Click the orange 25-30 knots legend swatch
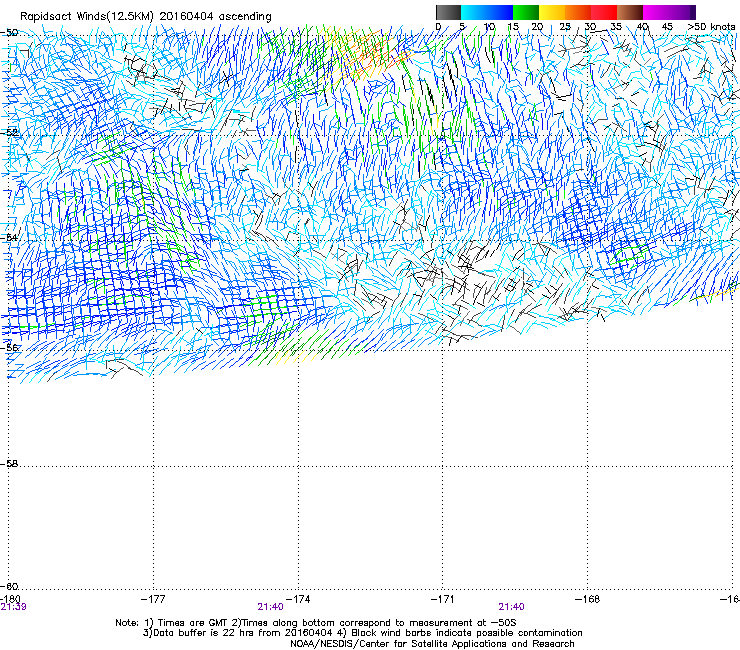 [578, 12]
